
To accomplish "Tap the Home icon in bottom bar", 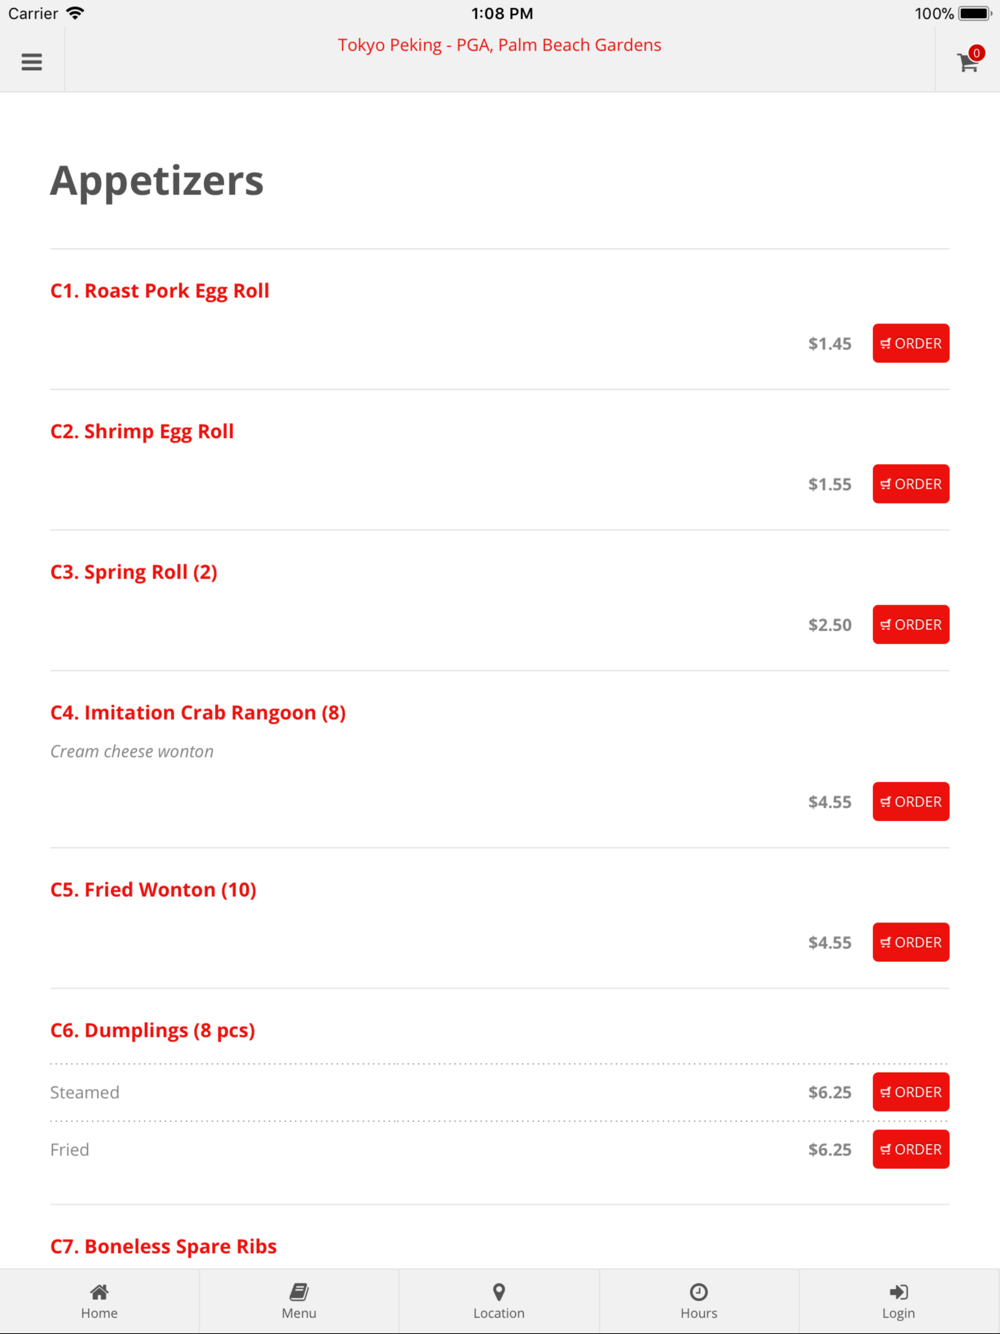I will [x=99, y=1292].
